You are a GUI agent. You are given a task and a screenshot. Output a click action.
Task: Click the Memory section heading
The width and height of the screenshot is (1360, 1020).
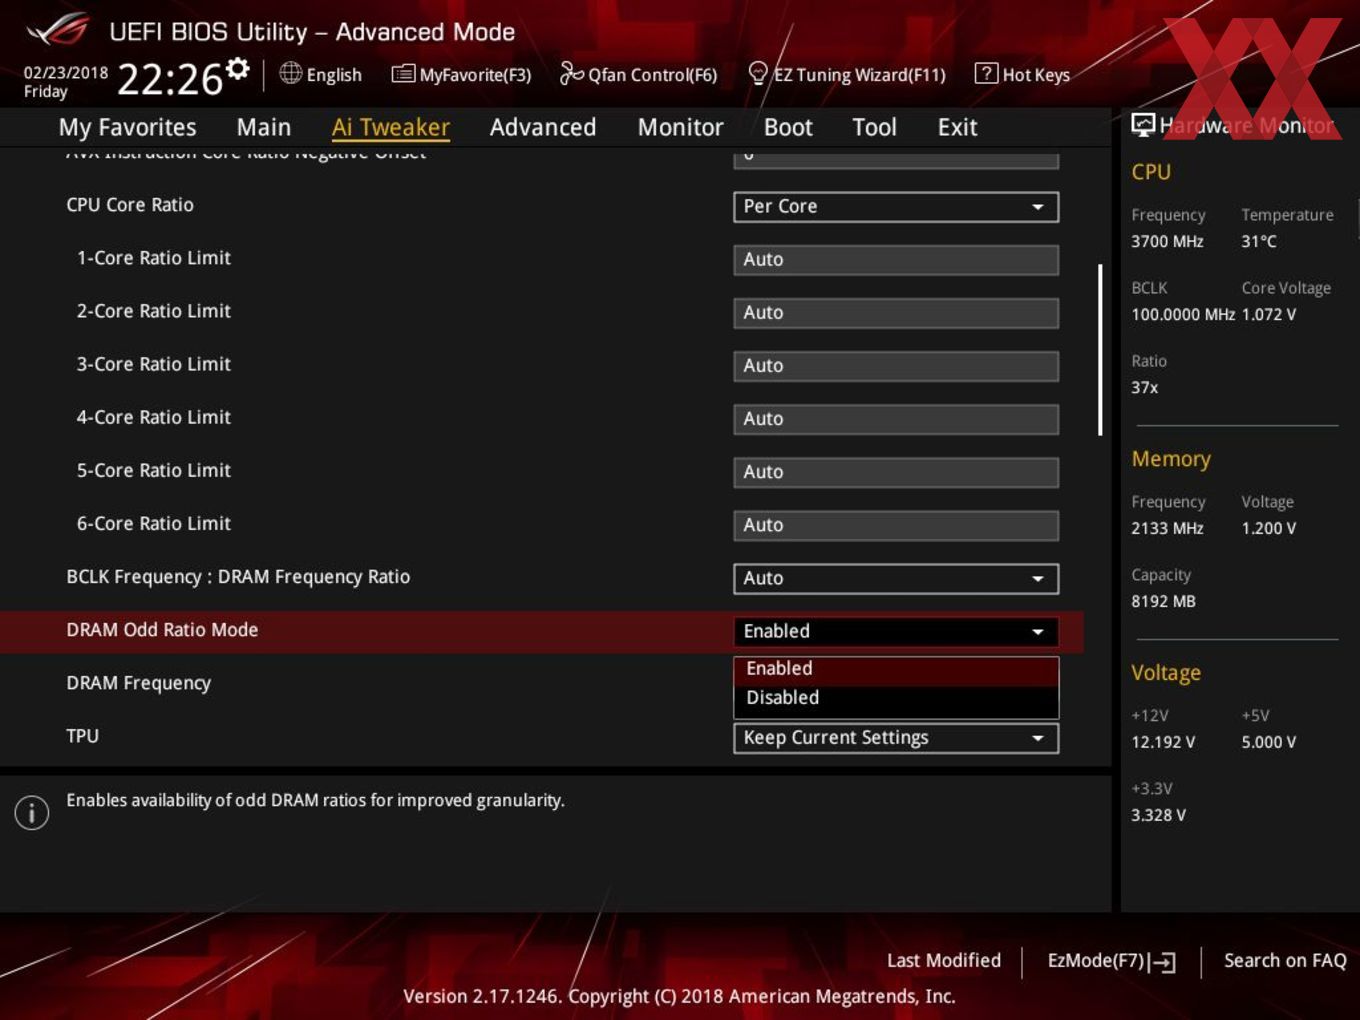(1171, 459)
